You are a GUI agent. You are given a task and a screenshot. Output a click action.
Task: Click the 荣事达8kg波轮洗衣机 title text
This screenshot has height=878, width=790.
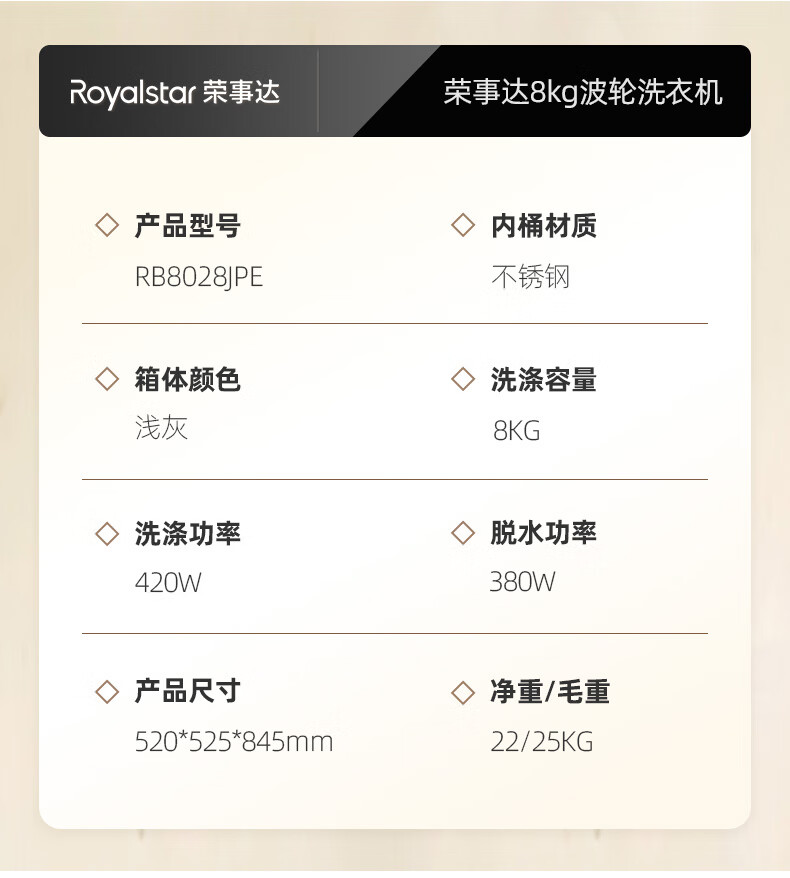click(x=582, y=94)
